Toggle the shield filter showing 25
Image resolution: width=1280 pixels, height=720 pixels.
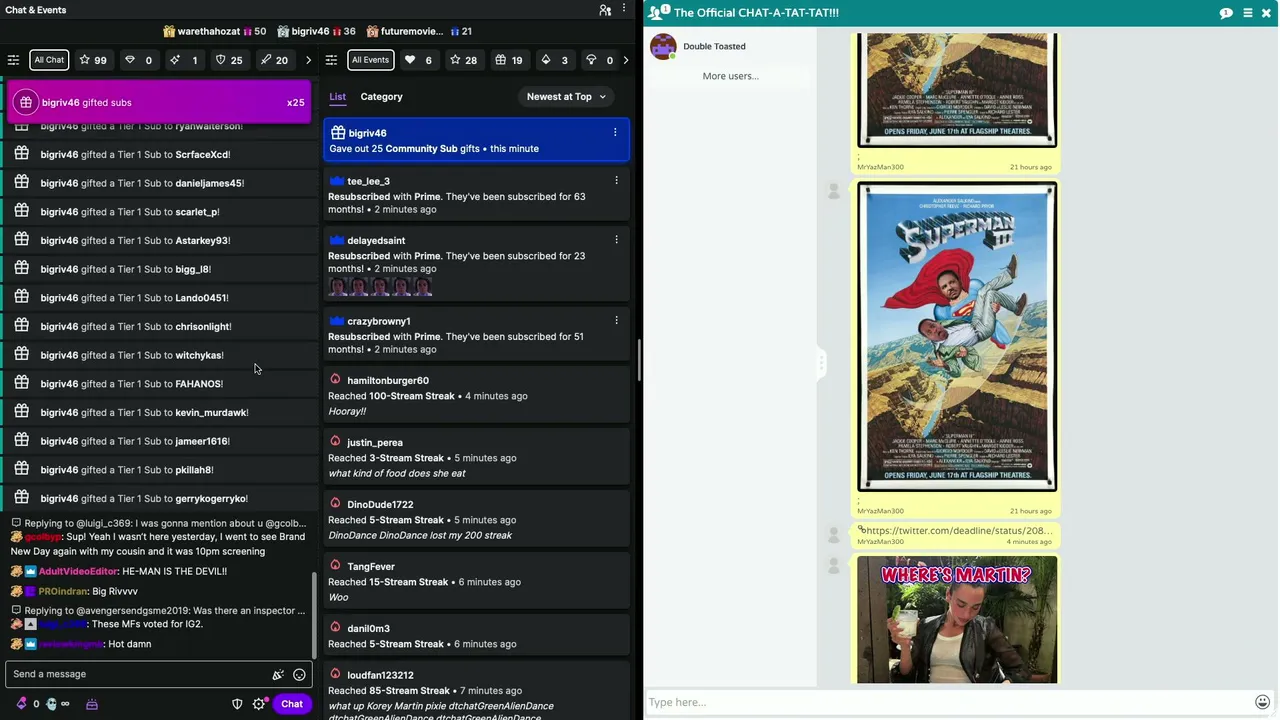[229, 60]
